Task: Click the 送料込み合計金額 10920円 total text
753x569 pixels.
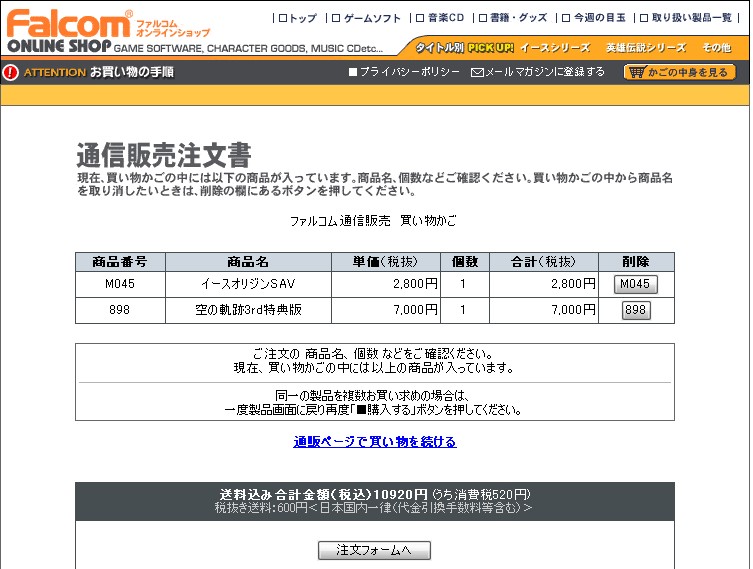Action: pos(324,495)
